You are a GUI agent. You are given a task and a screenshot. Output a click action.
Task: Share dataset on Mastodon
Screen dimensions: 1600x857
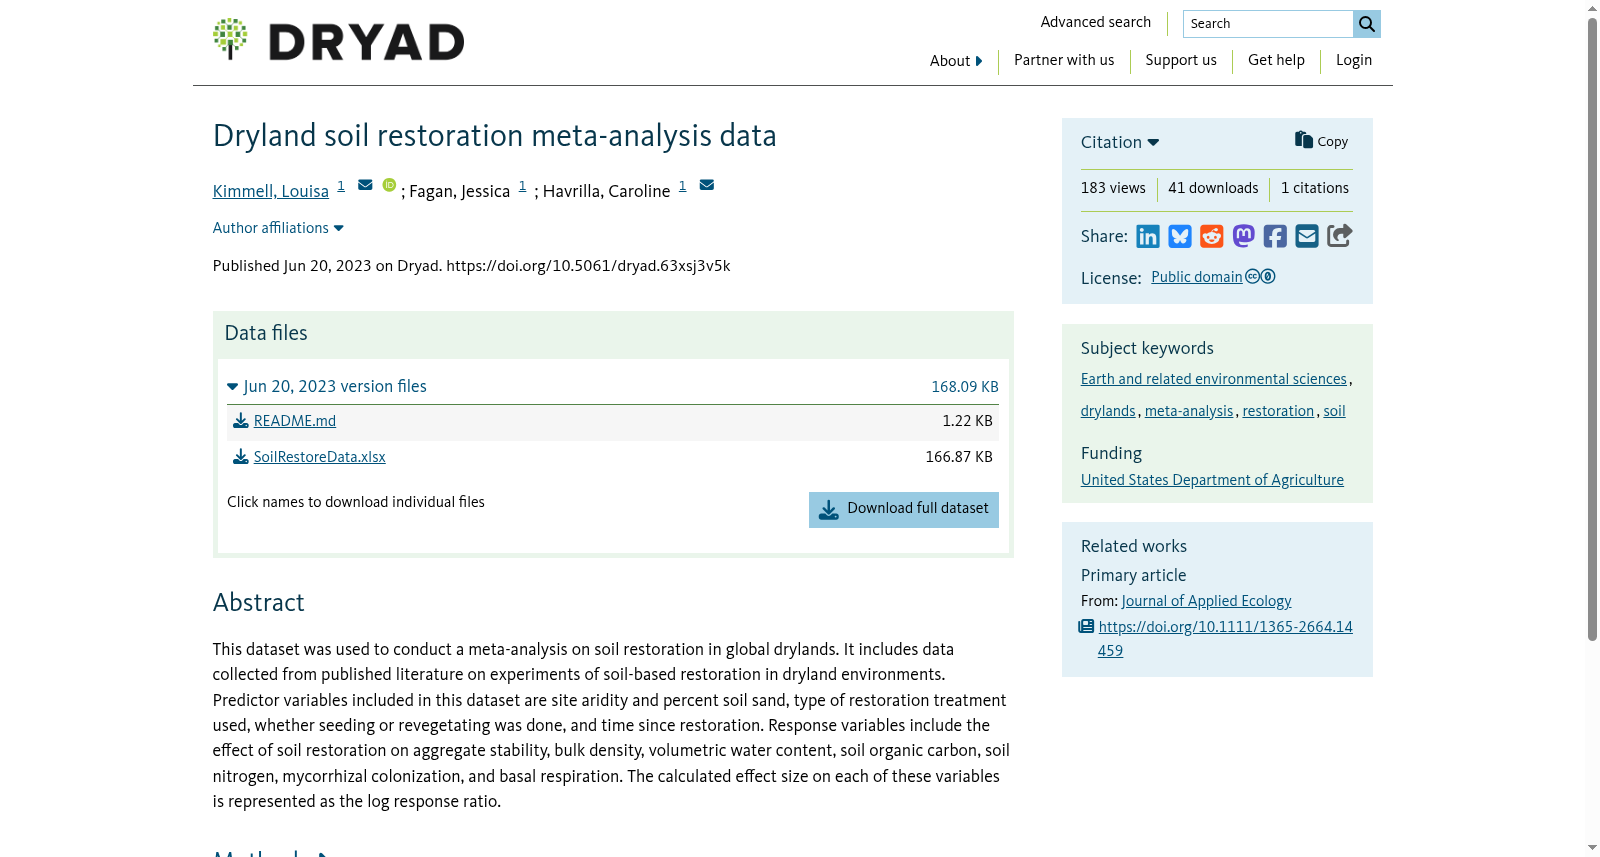(1243, 236)
